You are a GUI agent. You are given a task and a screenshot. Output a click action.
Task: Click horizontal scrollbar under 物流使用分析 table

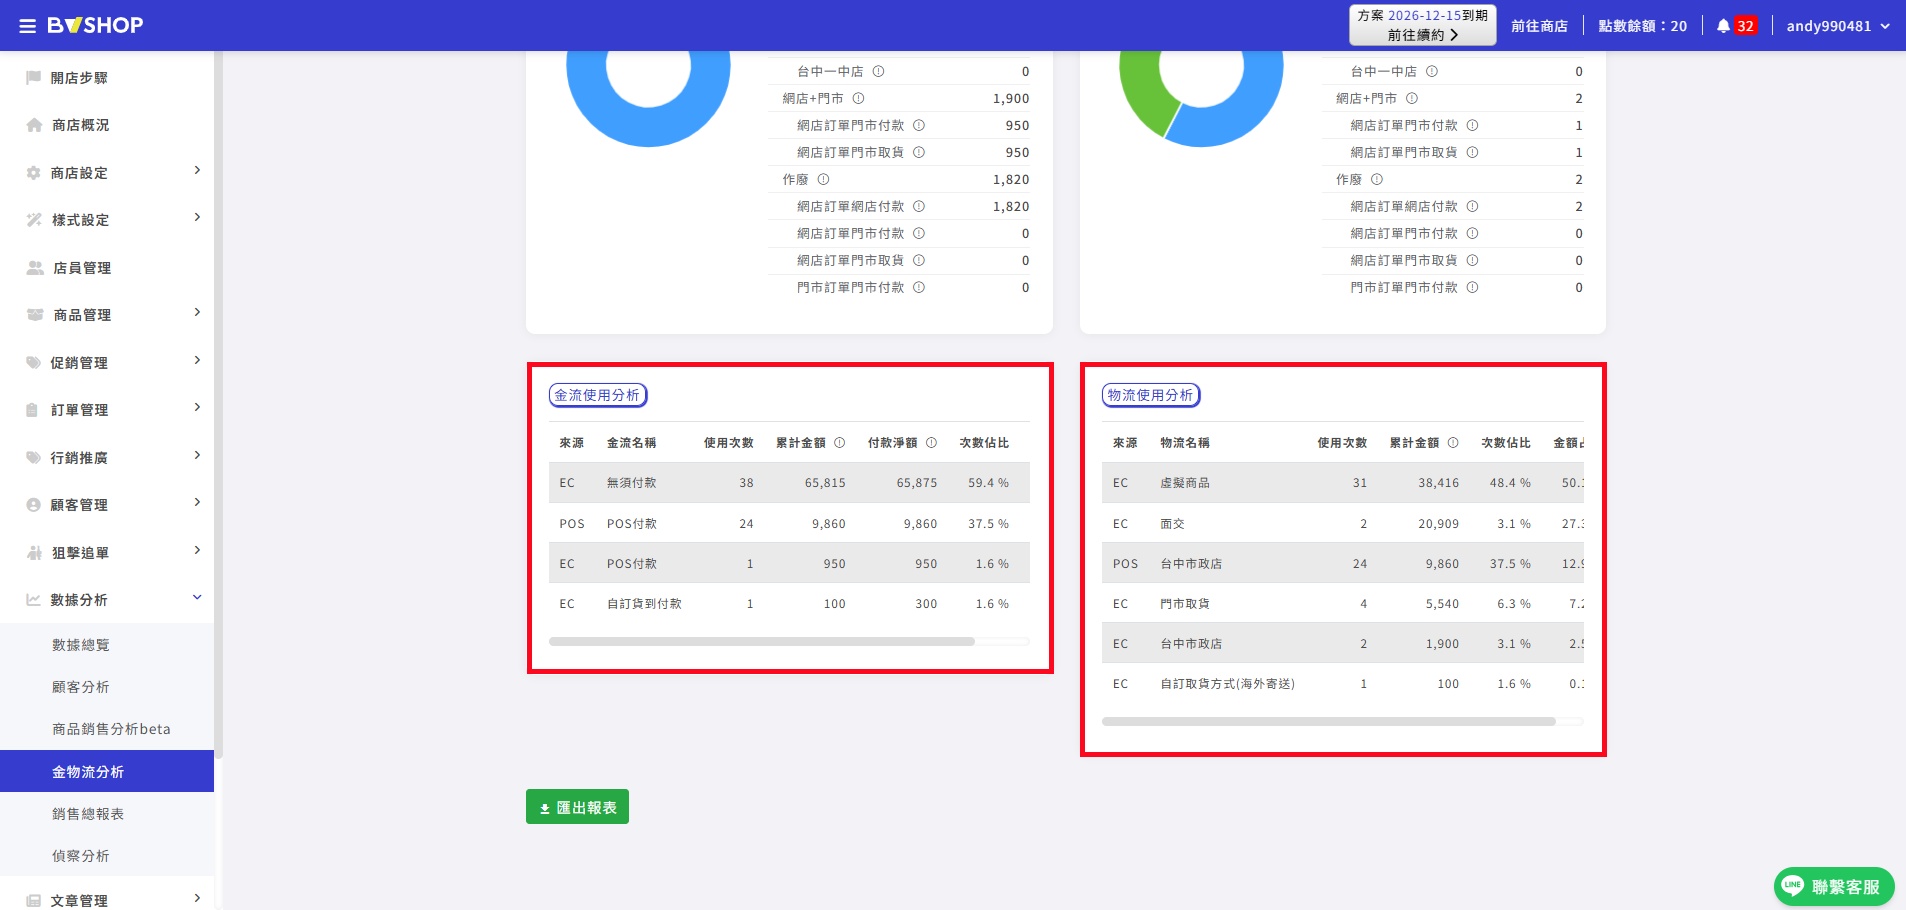pos(1328,721)
